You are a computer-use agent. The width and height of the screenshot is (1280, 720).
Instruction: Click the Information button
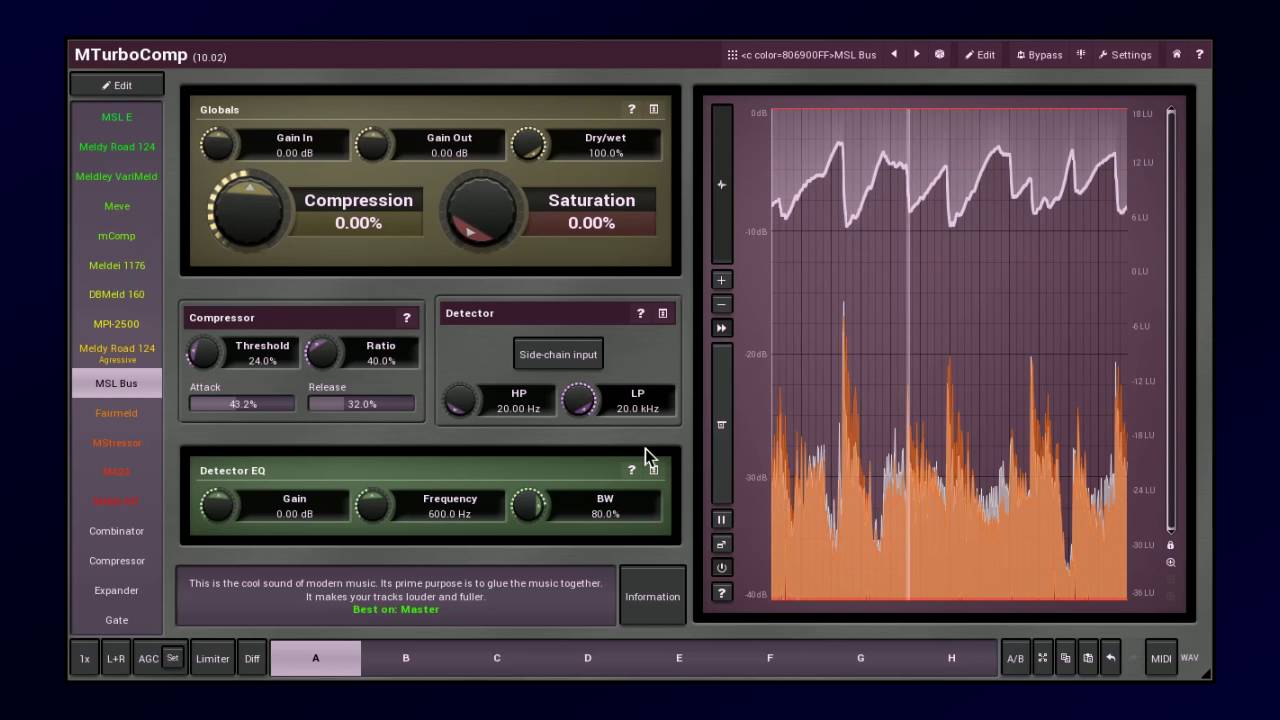pos(652,596)
